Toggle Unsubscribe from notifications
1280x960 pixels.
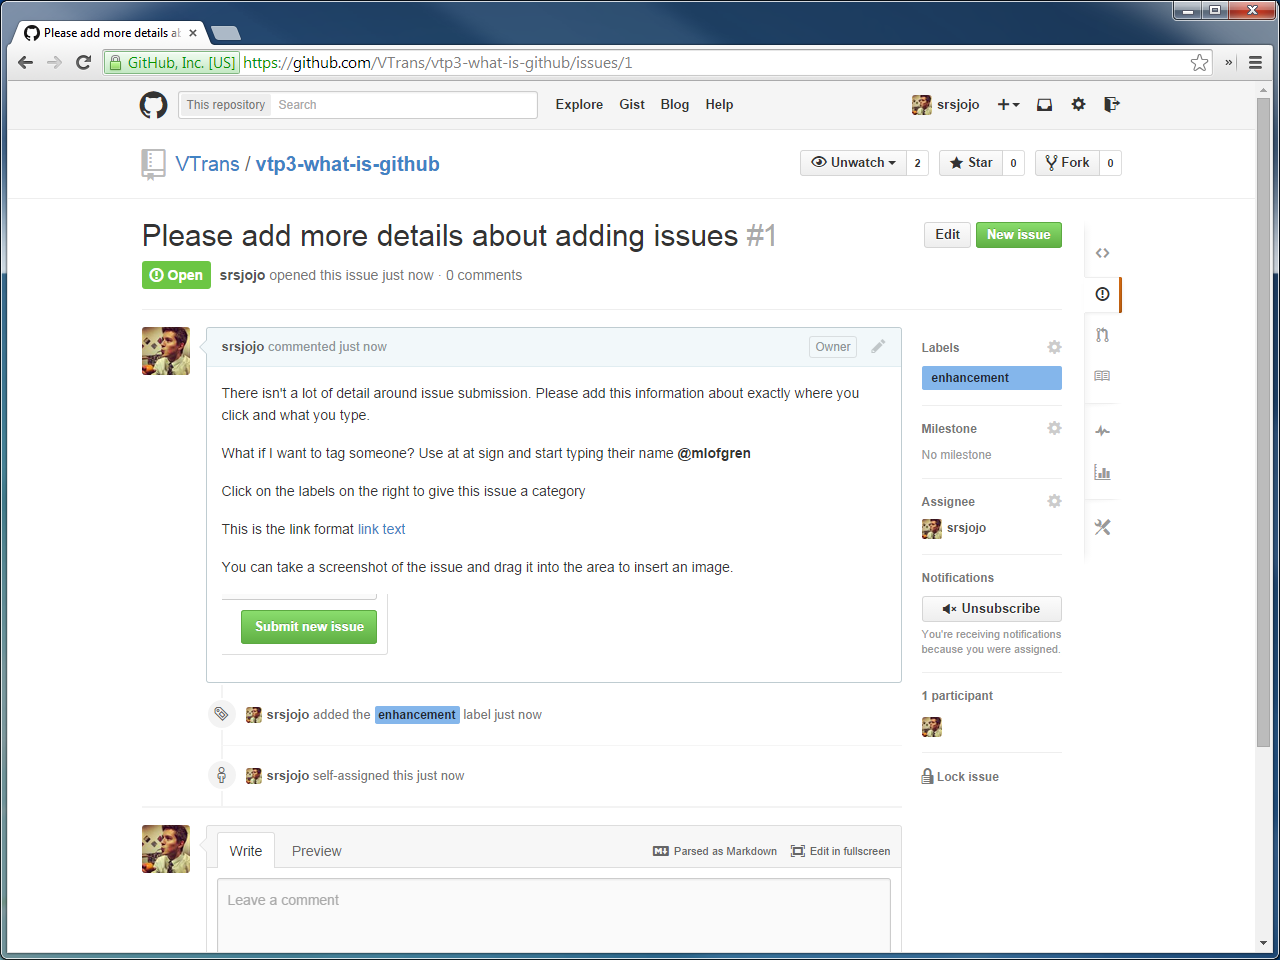click(x=991, y=609)
